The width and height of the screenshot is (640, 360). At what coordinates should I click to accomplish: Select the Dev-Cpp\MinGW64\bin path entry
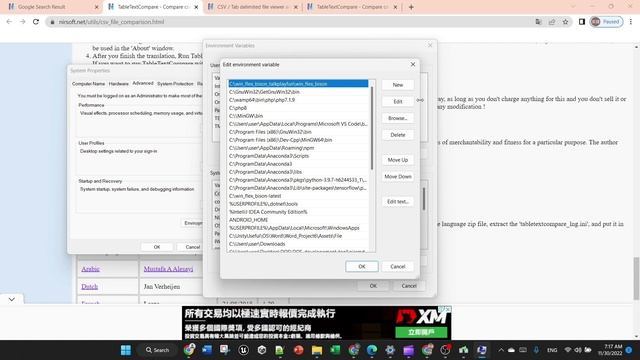[298, 140]
